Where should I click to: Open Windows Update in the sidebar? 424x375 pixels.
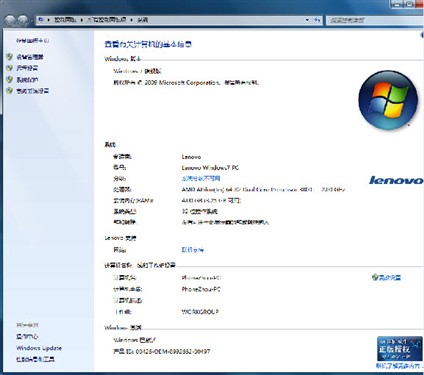[x=39, y=348]
